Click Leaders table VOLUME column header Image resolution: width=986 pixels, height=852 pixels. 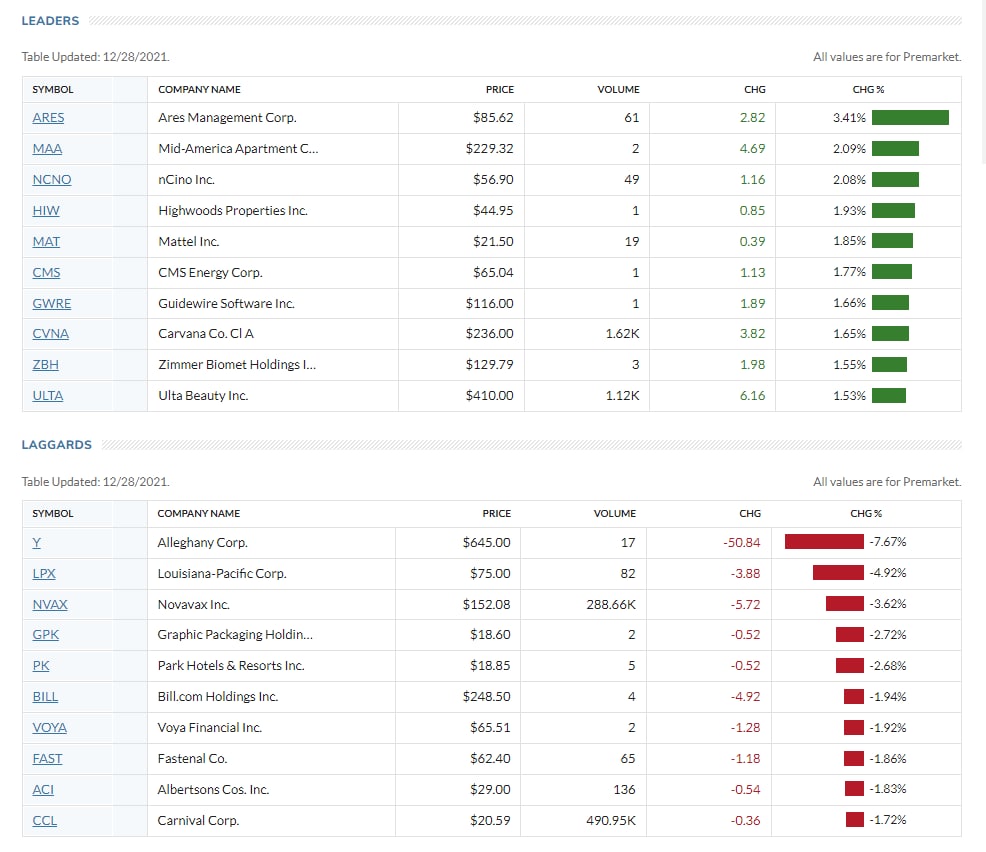(x=618, y=89)
